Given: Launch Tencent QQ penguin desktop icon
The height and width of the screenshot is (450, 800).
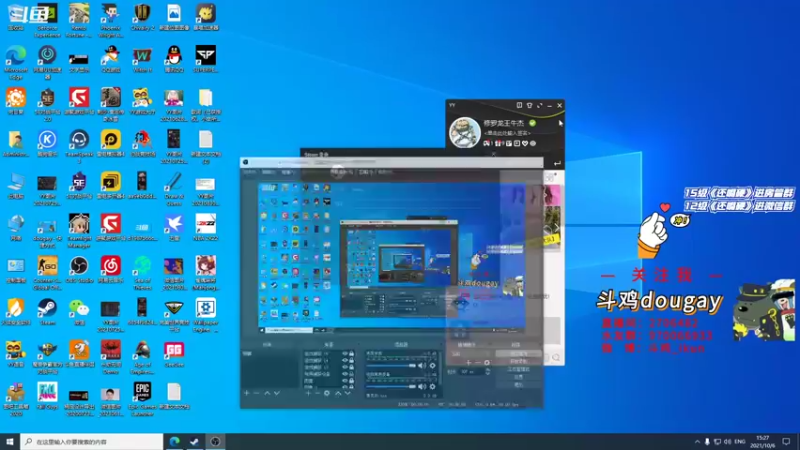Looking at the screenshot, I should click(x=174, y=59).
